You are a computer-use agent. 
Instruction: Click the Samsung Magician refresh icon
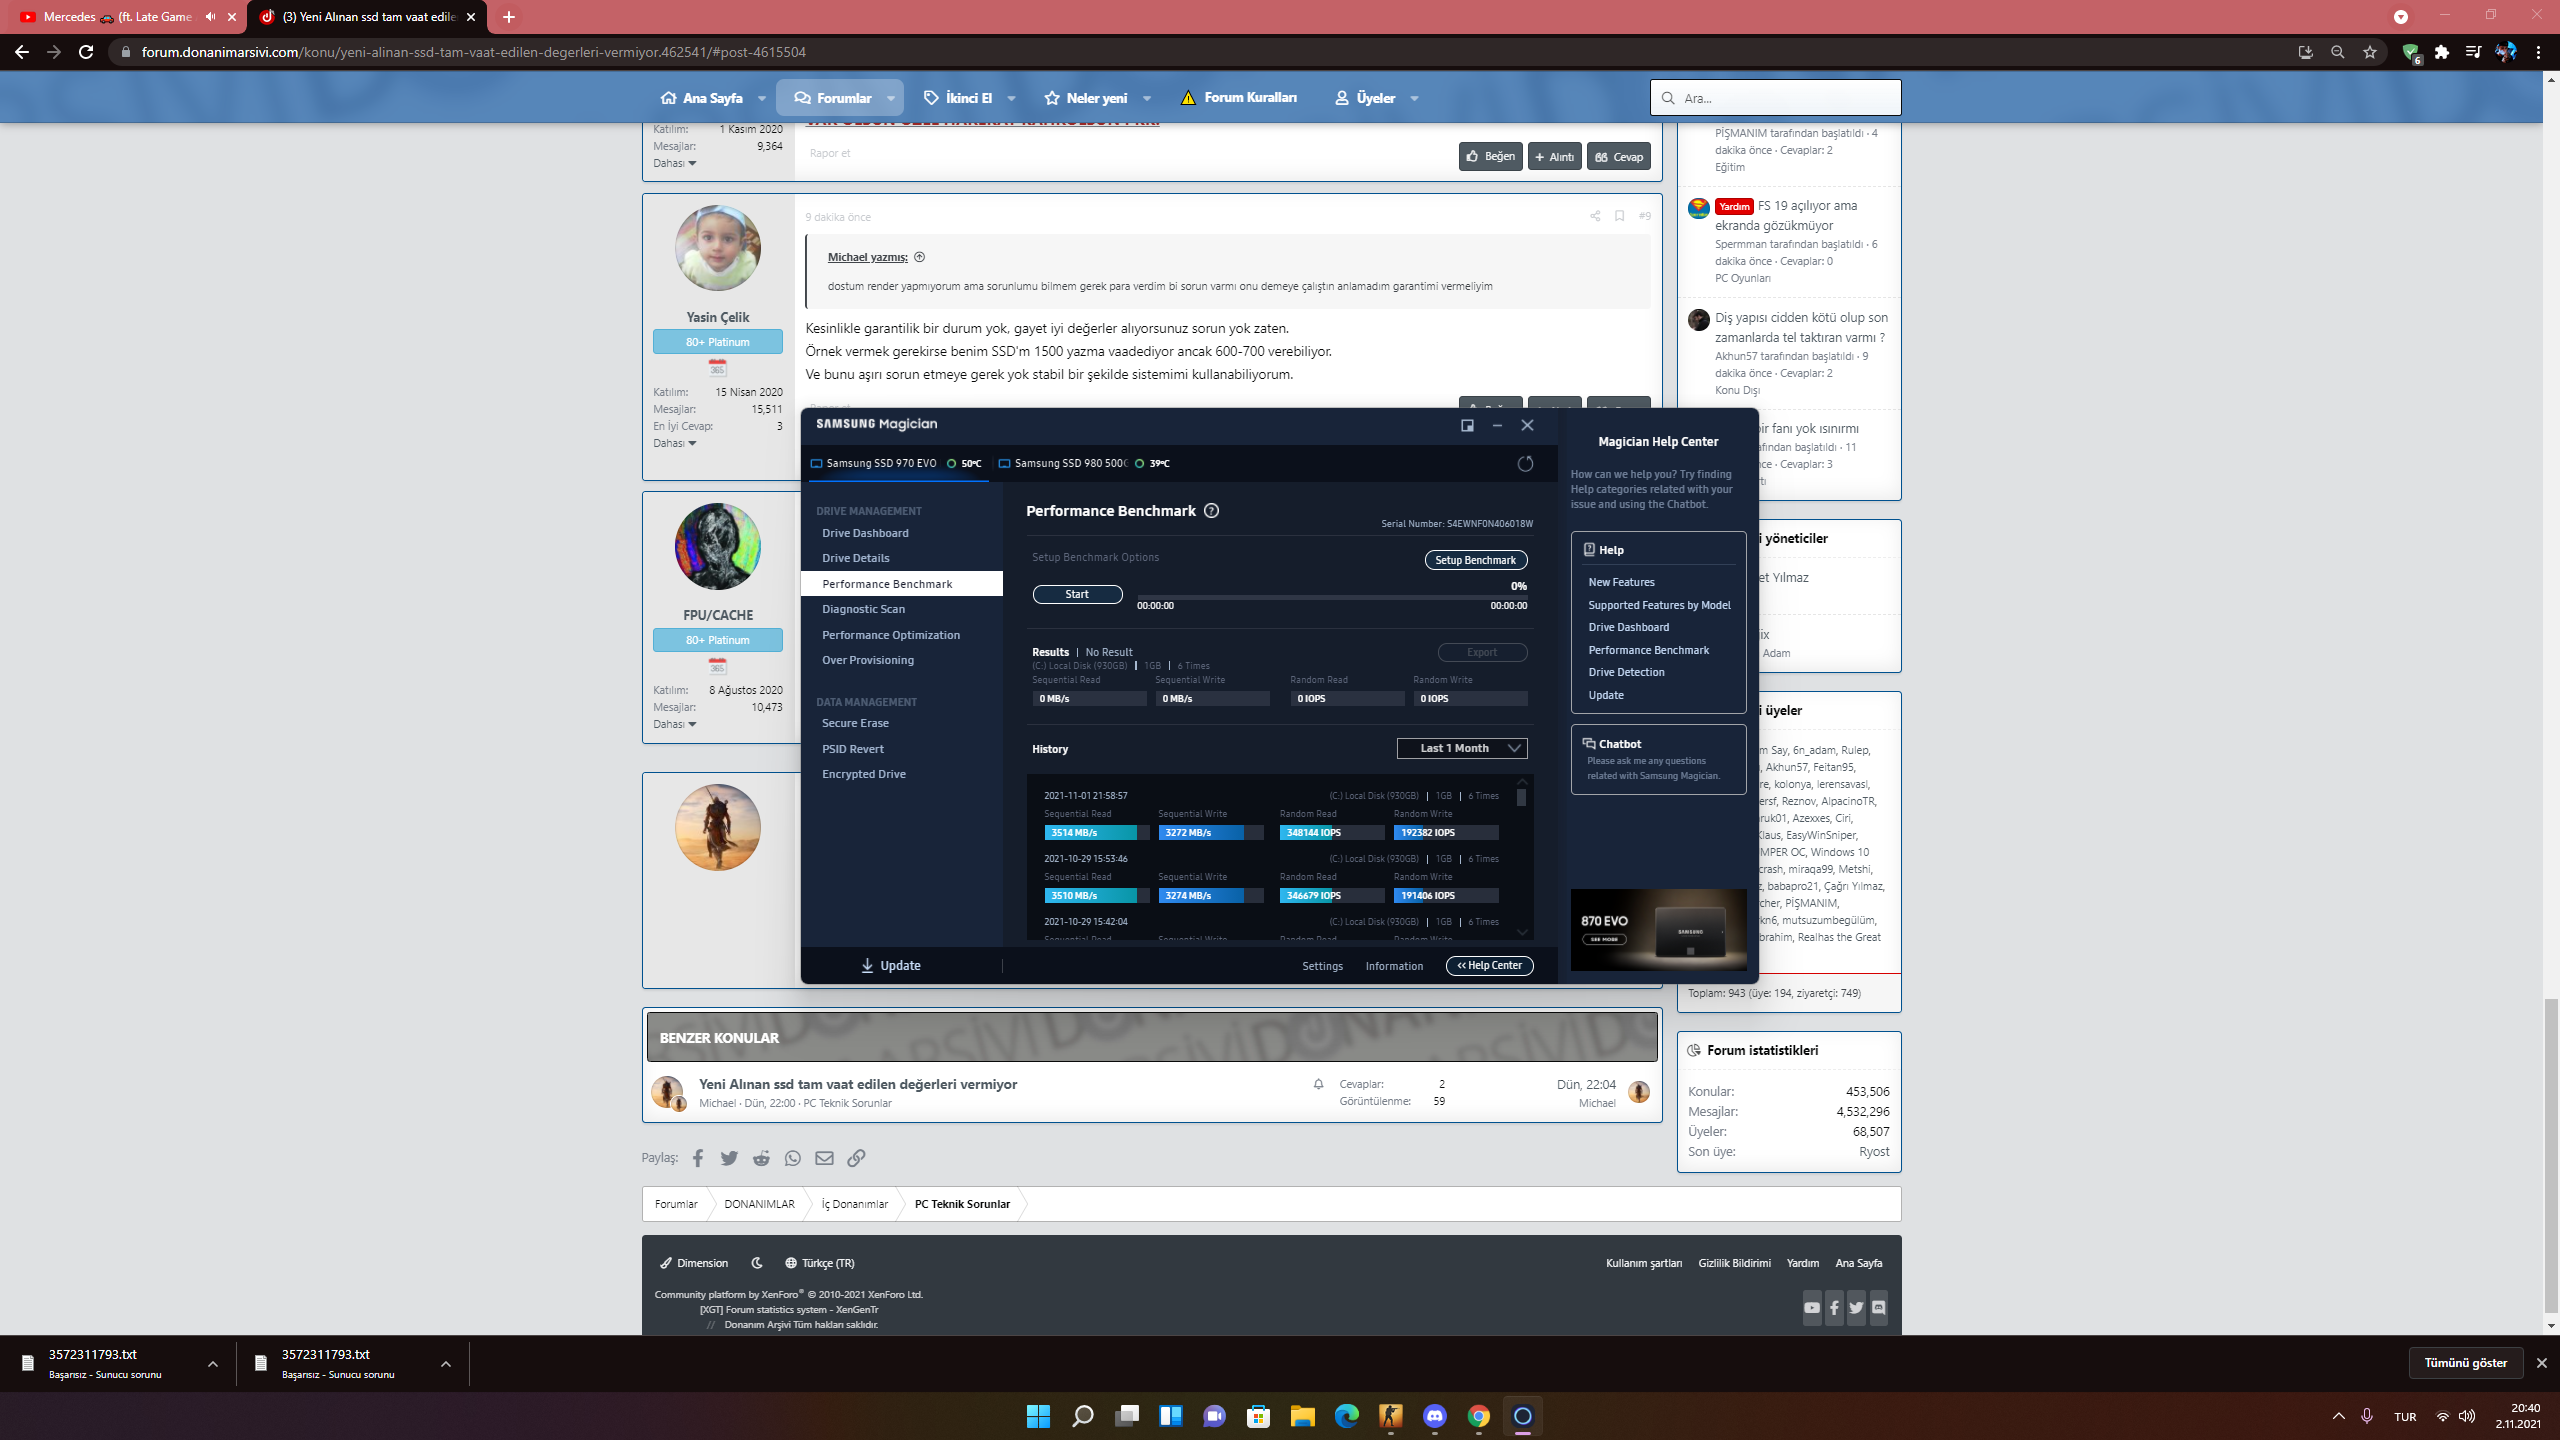[1525, 464]
